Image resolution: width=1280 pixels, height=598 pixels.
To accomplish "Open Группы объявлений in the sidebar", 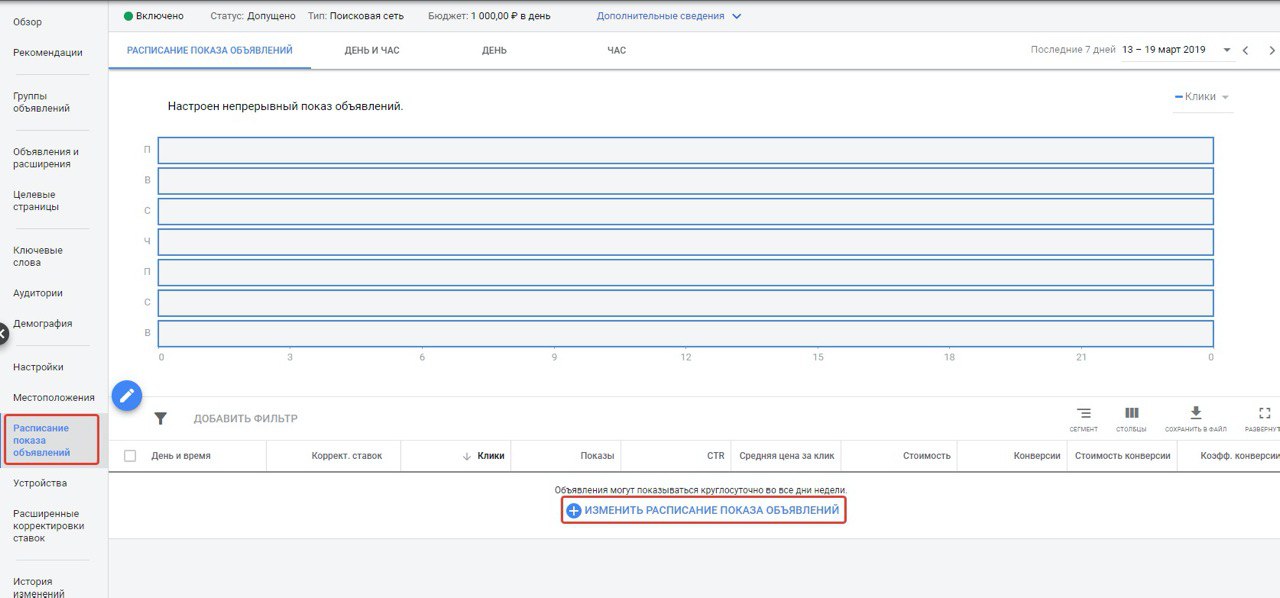I will 42,102.
